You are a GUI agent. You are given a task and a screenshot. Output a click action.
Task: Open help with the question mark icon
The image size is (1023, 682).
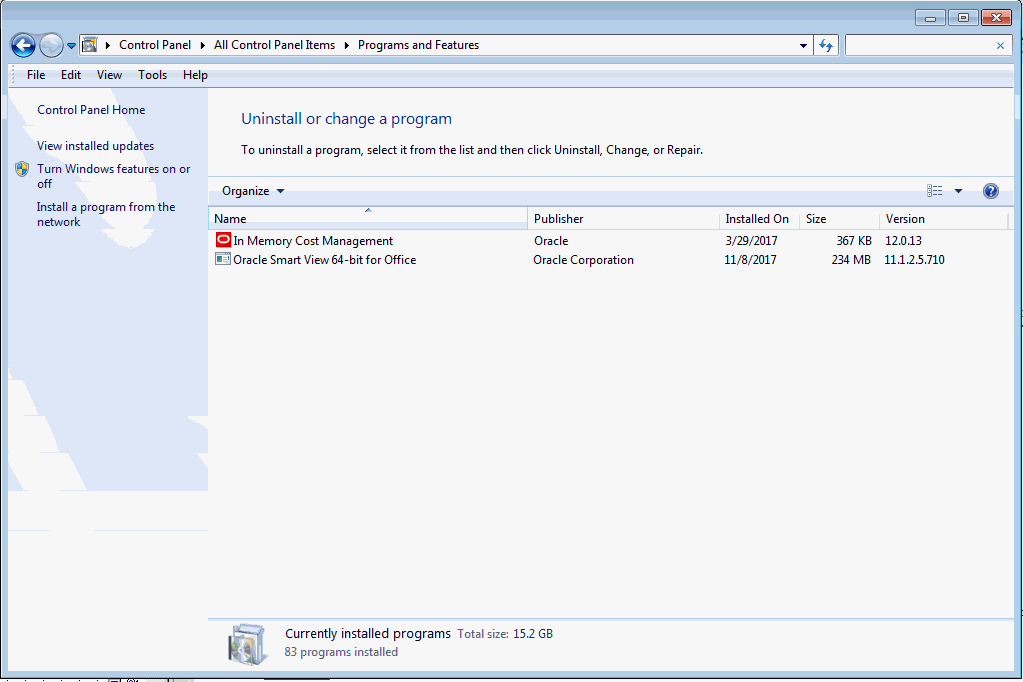tap(990, 191)
